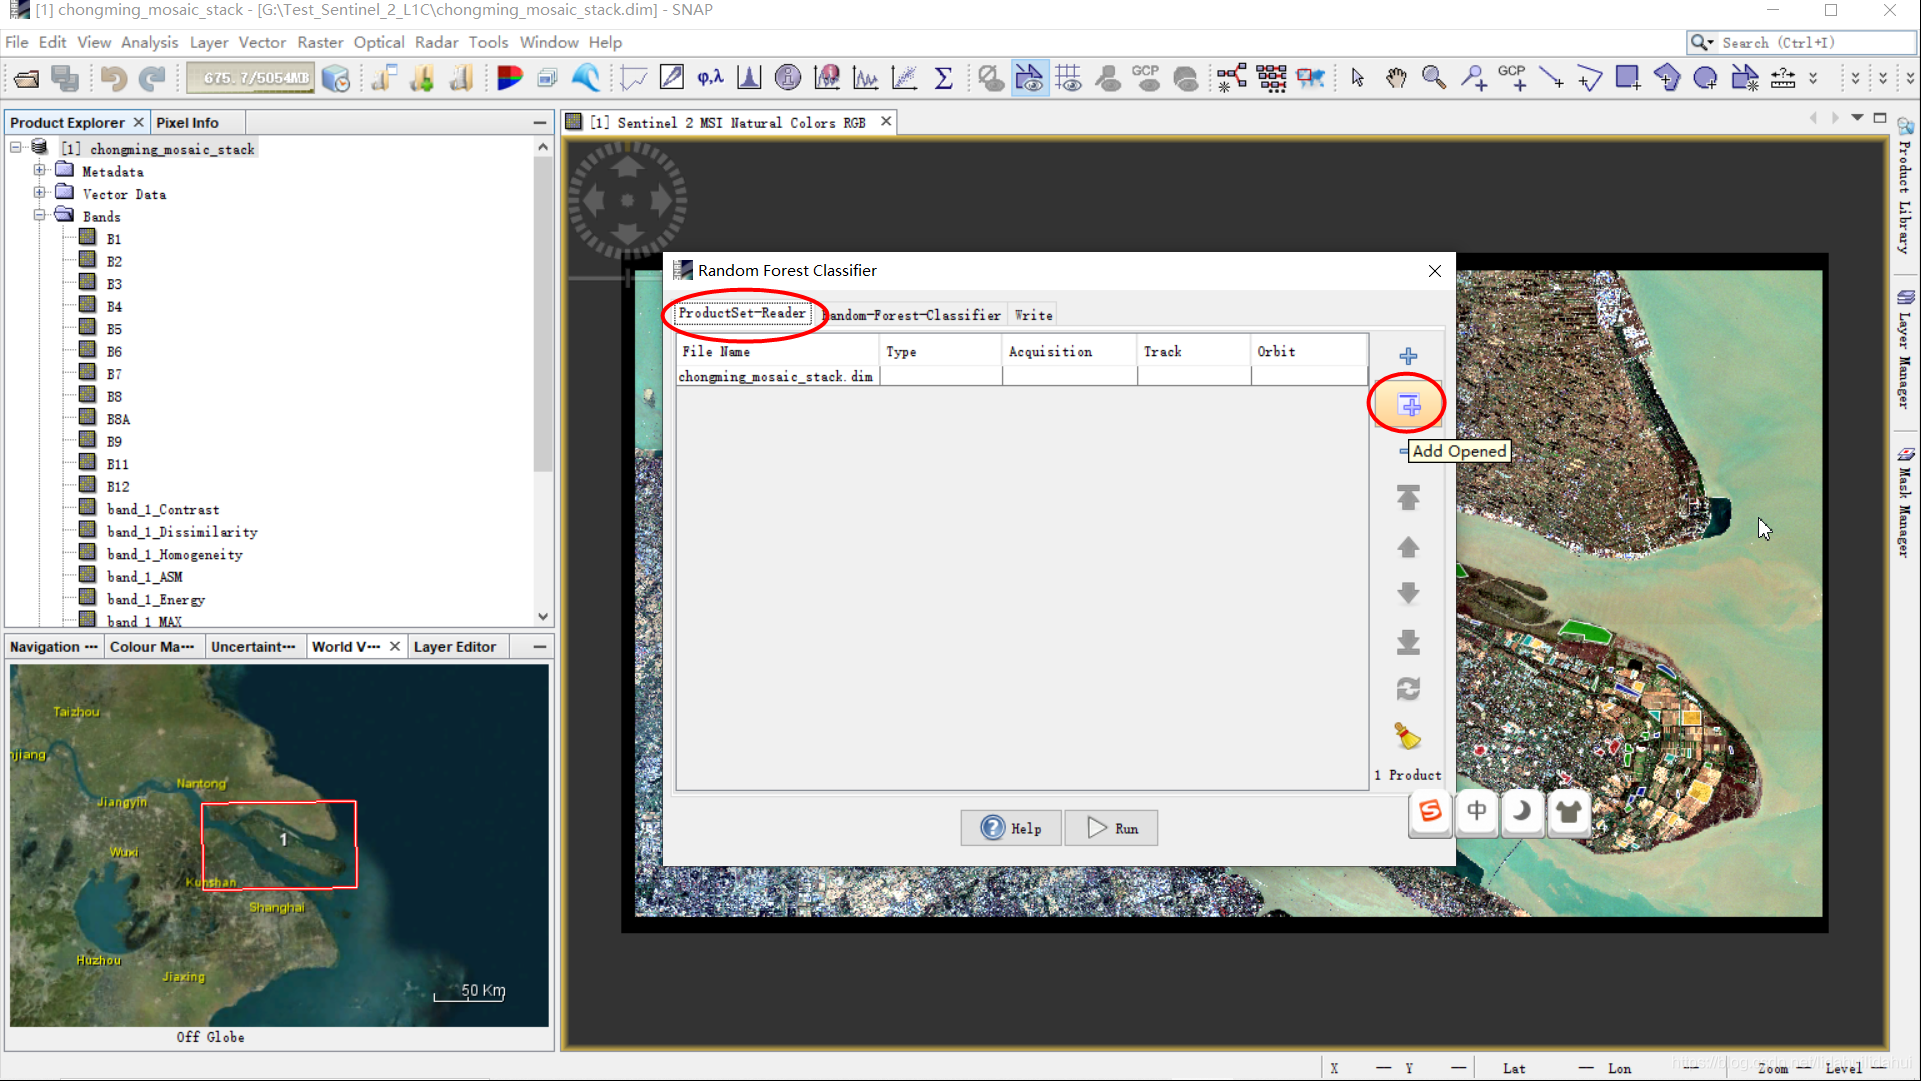Image resolution: width=1921 pixels, height=1081 pixels.
Task: Select the refresh/reload icon in dialog
Action: point(1406,688)
